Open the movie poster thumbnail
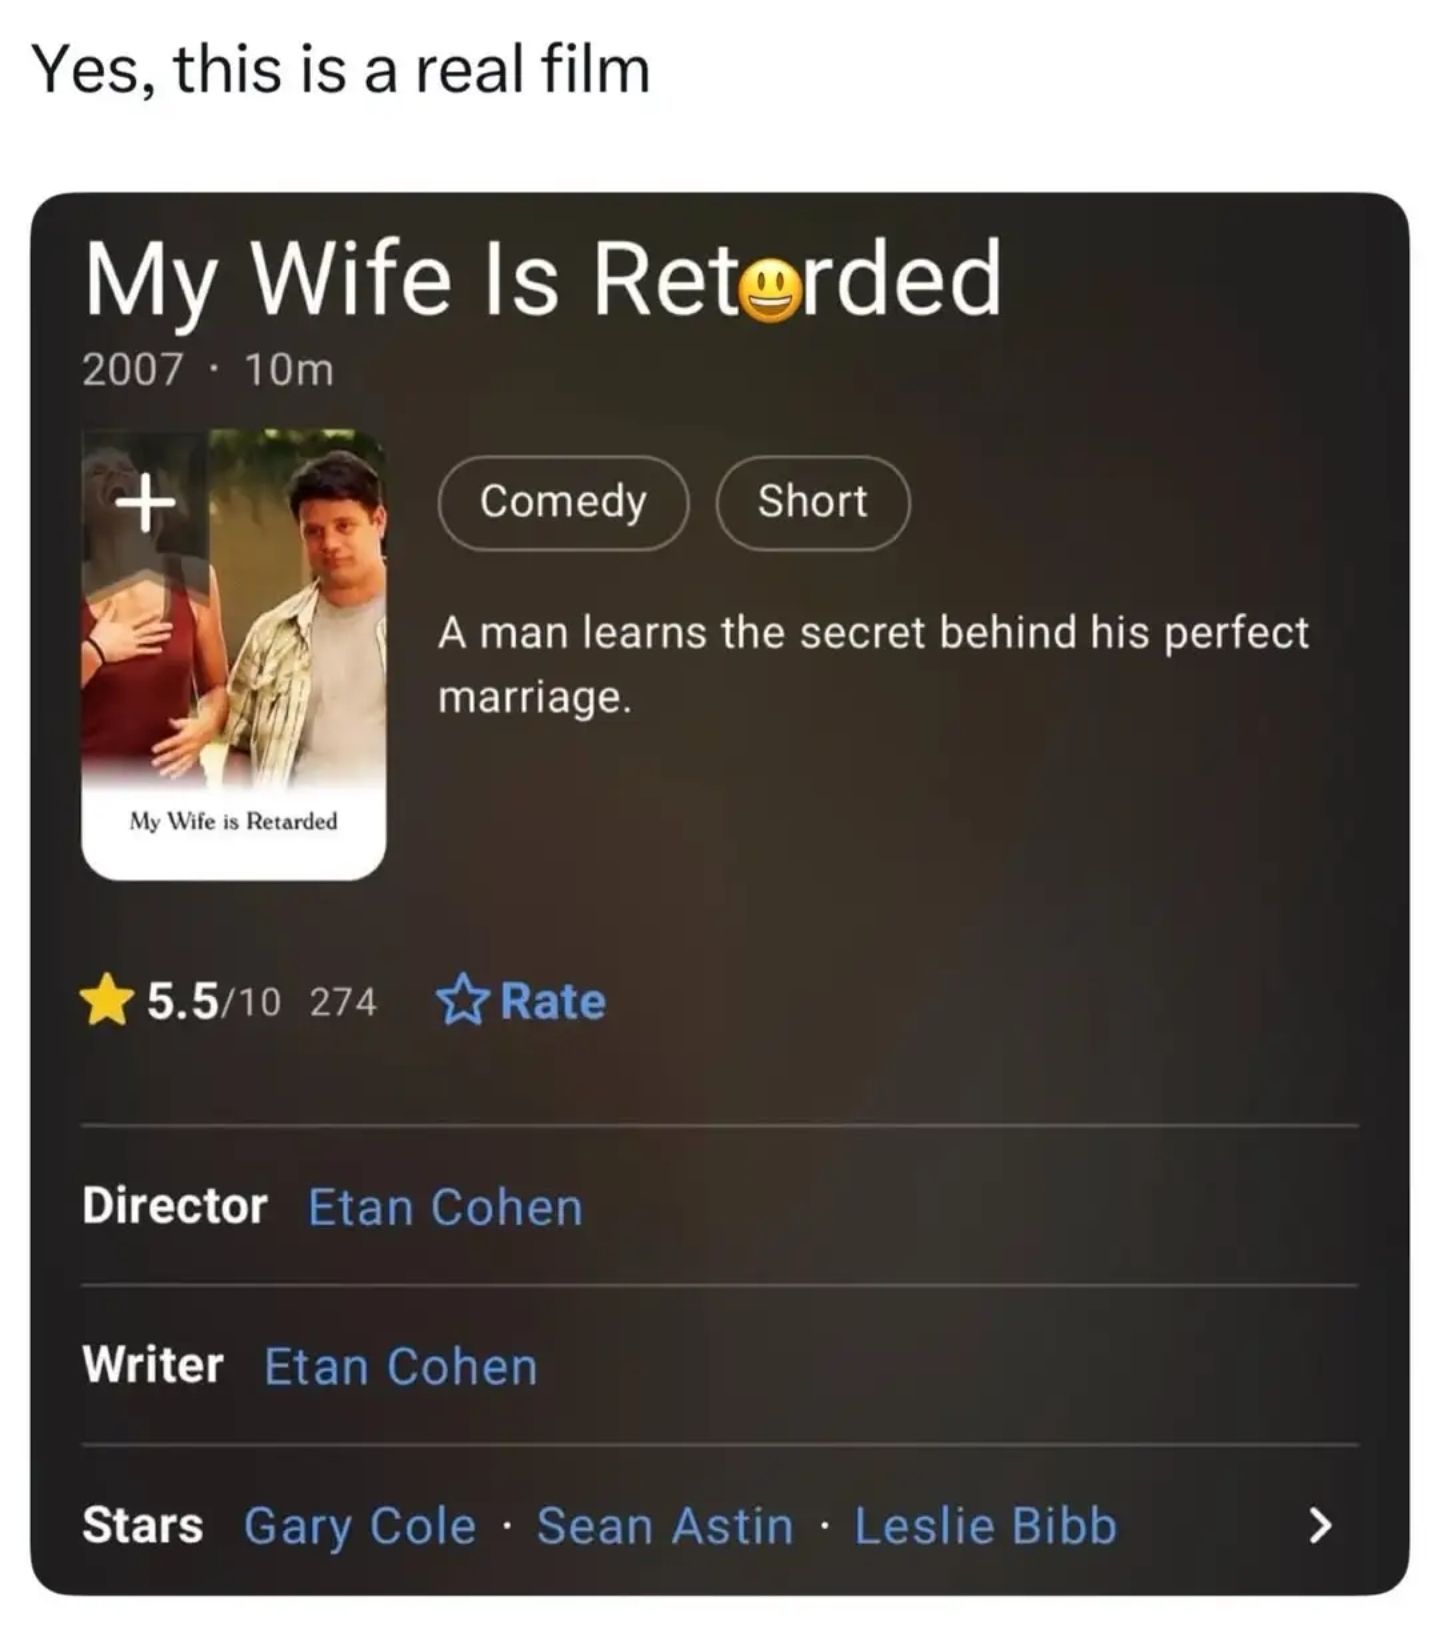 [x=234, y=655]
